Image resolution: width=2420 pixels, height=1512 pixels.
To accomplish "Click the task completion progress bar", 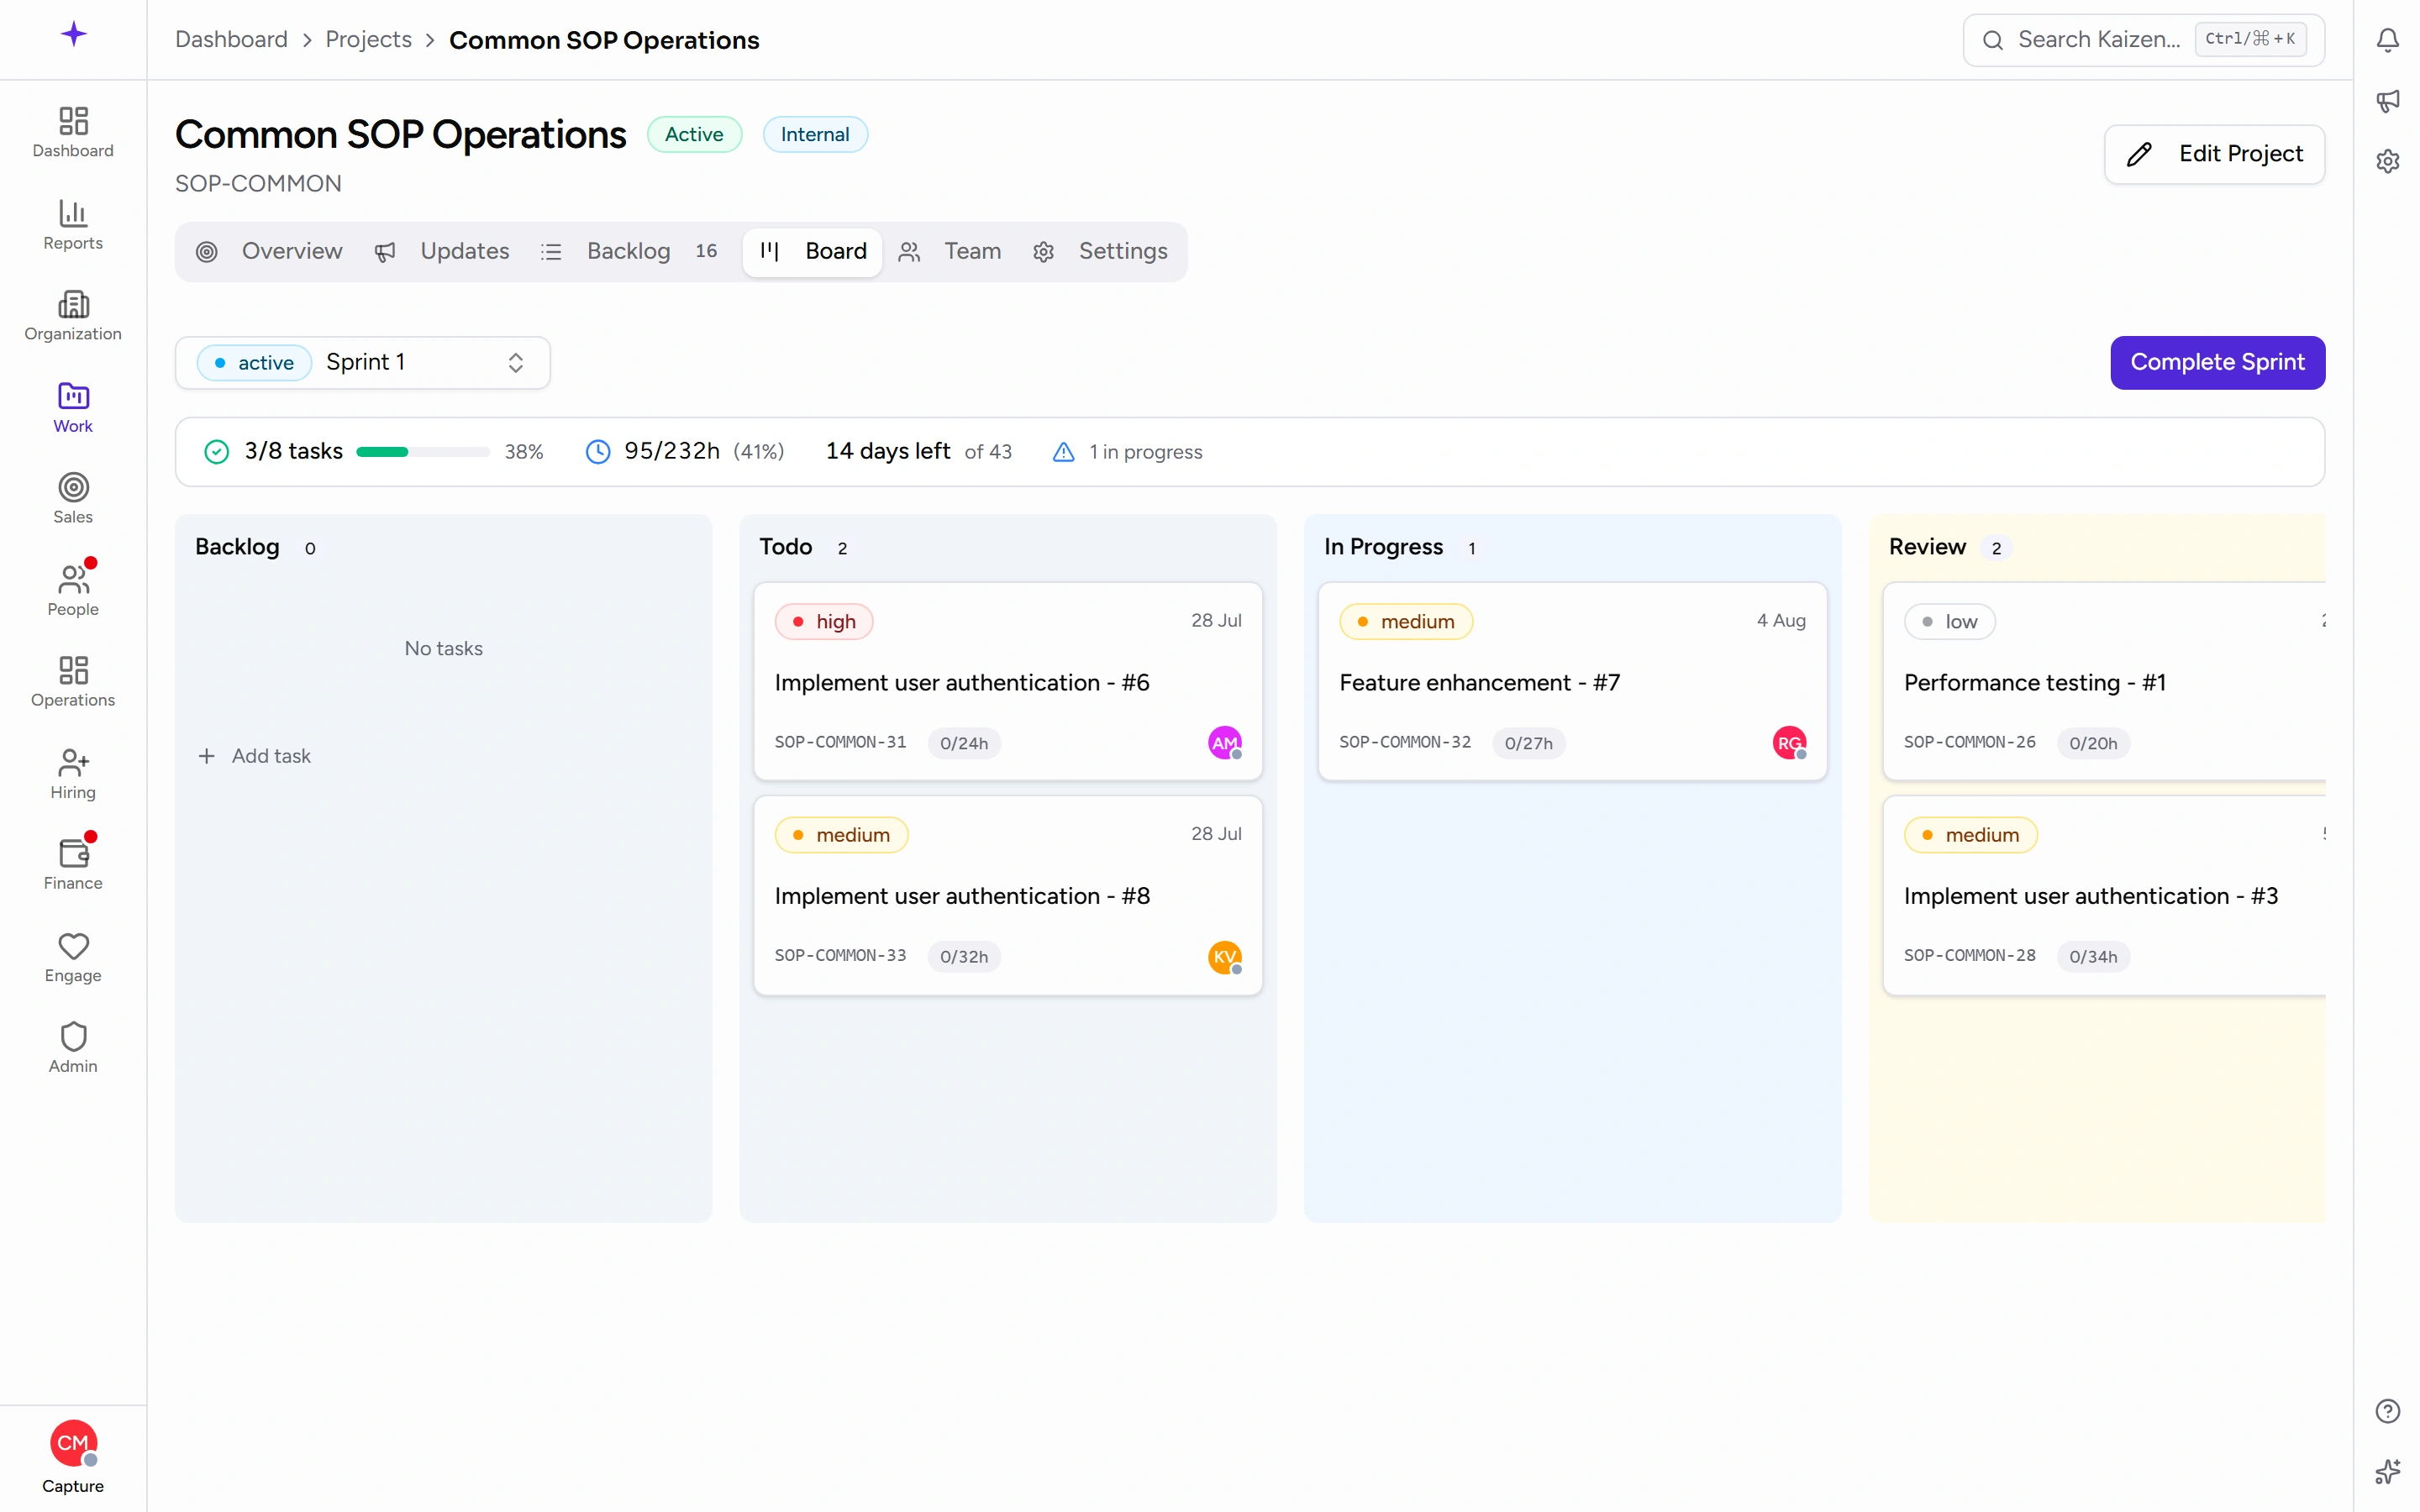I will pos(422,452).
